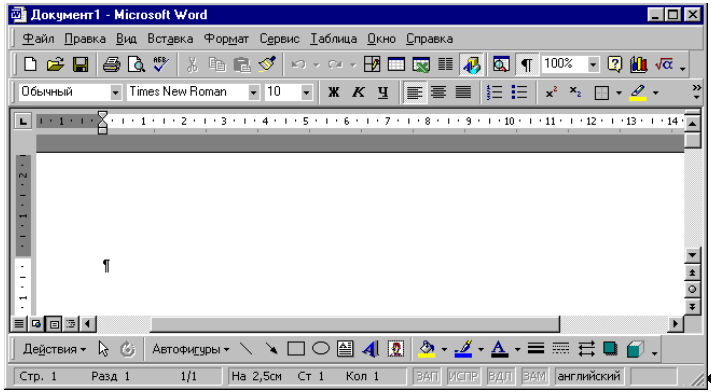
Task: Toggle underline Ч formatting
Action: 383,93
